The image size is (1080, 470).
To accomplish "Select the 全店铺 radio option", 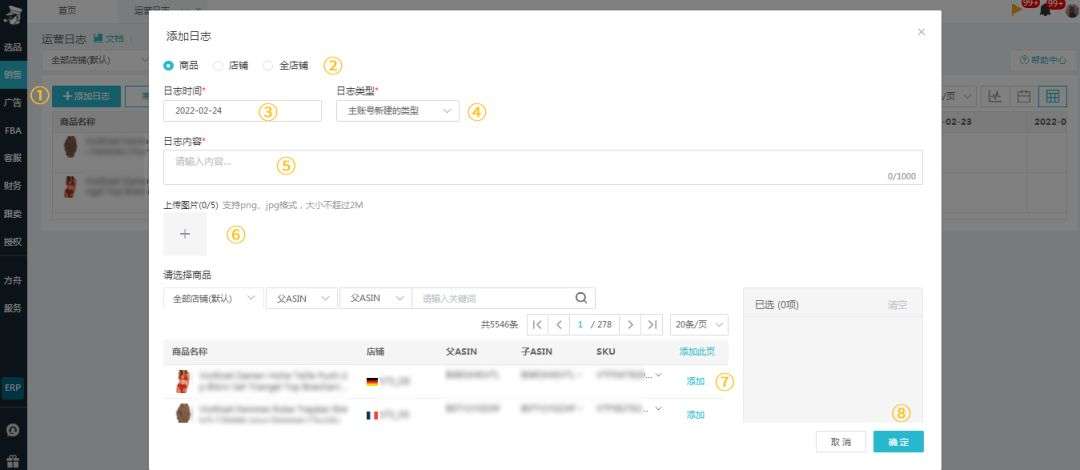I will pyautogui.click(x=268, y=66).
